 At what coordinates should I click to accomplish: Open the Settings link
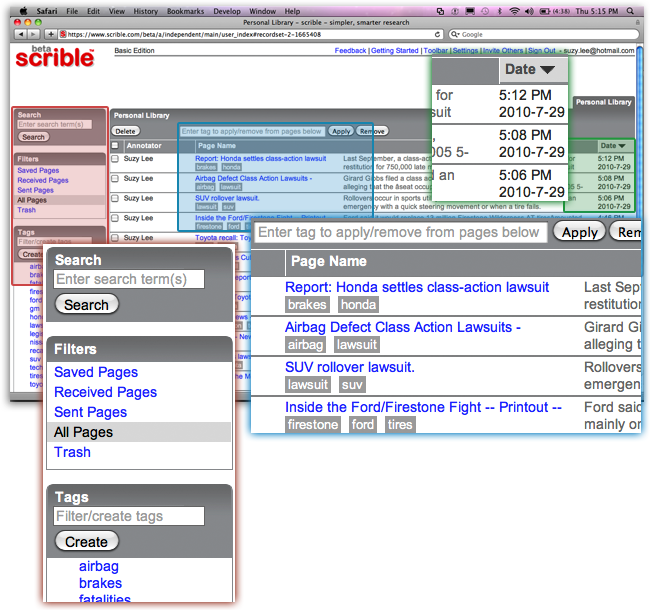pos(465,51)
